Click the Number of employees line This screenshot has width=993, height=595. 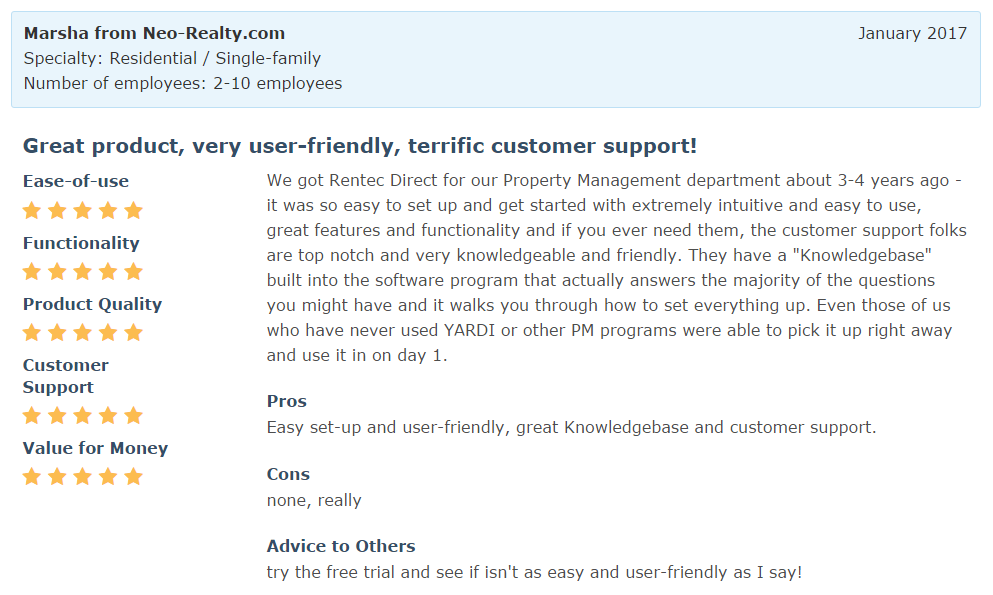click(182, 83)
